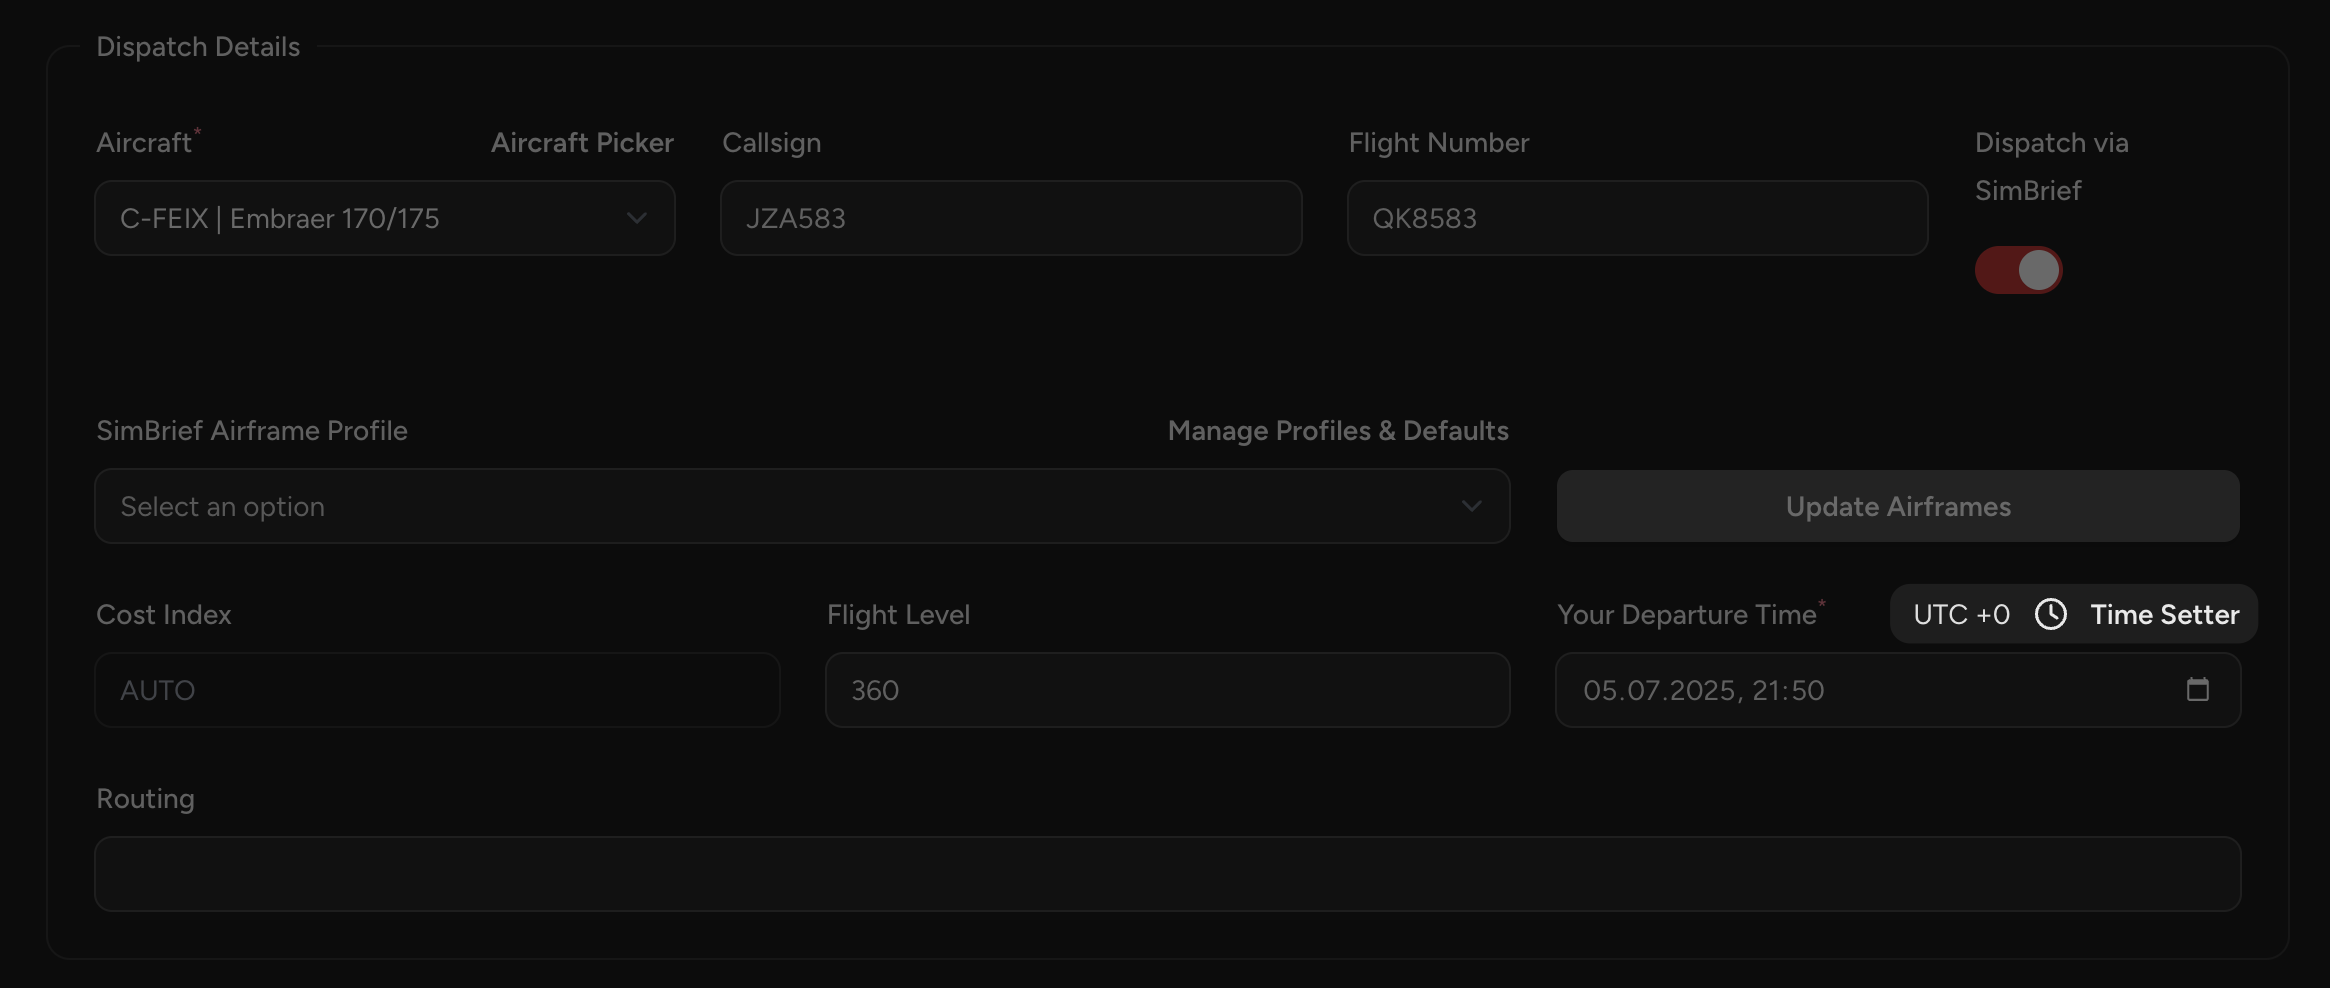Click the clock icon in Time Setter
Screen dimensions: 2330x988
coord(2052,614)
